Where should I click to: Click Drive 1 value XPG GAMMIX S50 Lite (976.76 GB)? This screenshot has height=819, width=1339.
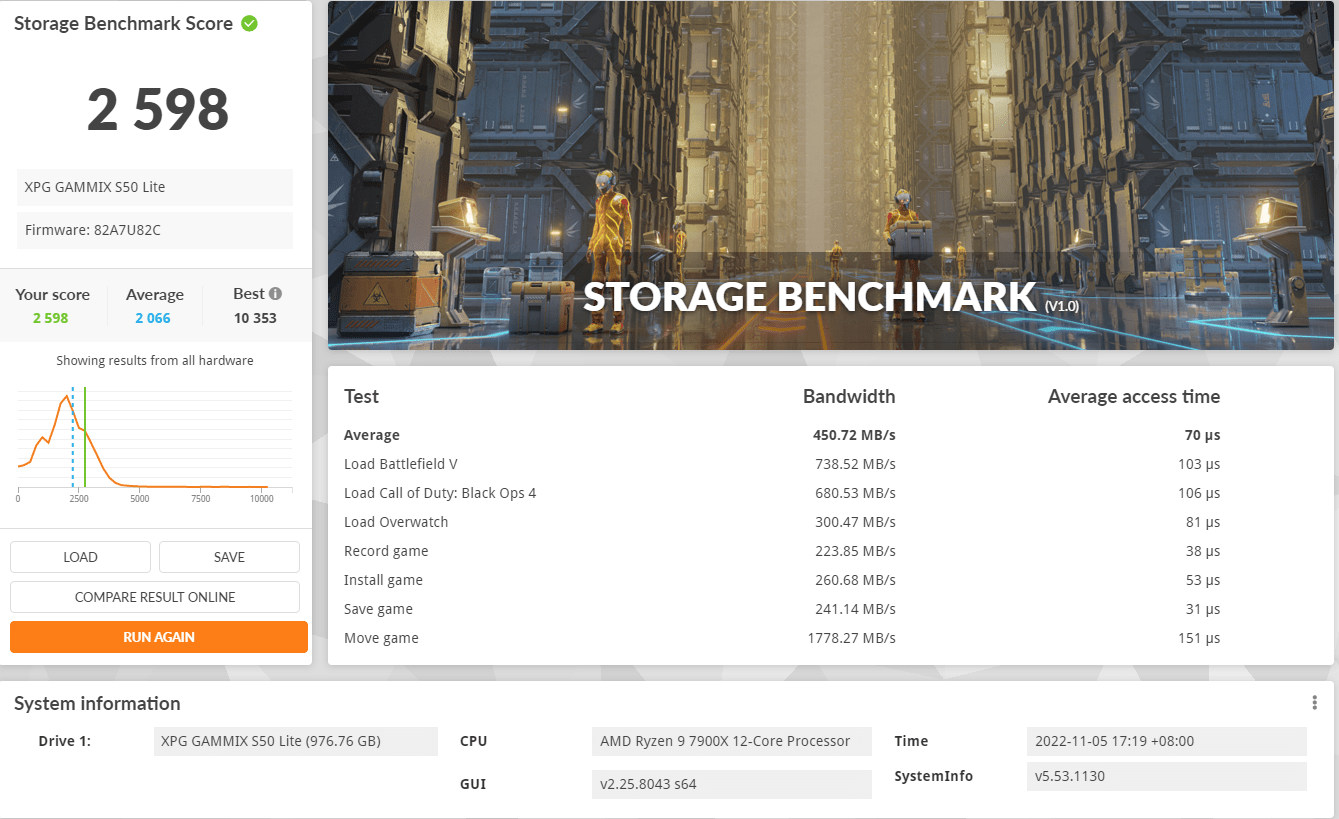[x=296, y=741]
